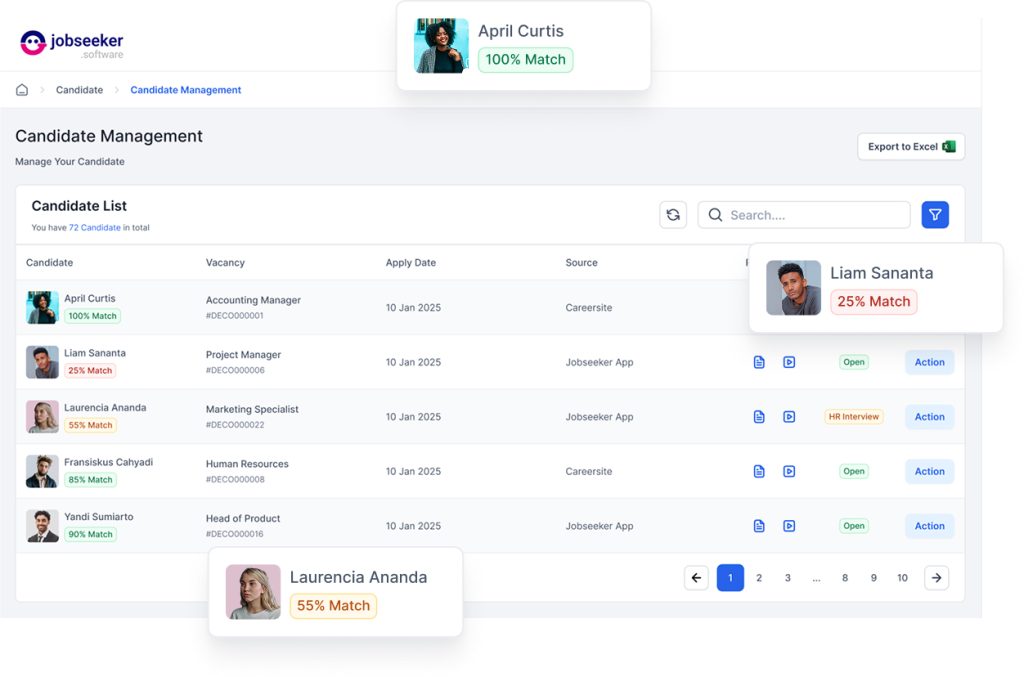Image resolution: width=1024 pixels, height=677 pixels.
Task: Go to the next page with the right arrow
Action: coord(936,578)
